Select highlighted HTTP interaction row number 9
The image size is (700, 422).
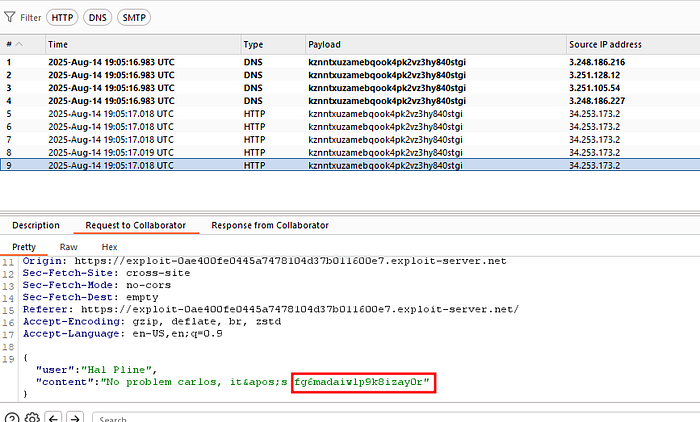(x=350, y=165)
